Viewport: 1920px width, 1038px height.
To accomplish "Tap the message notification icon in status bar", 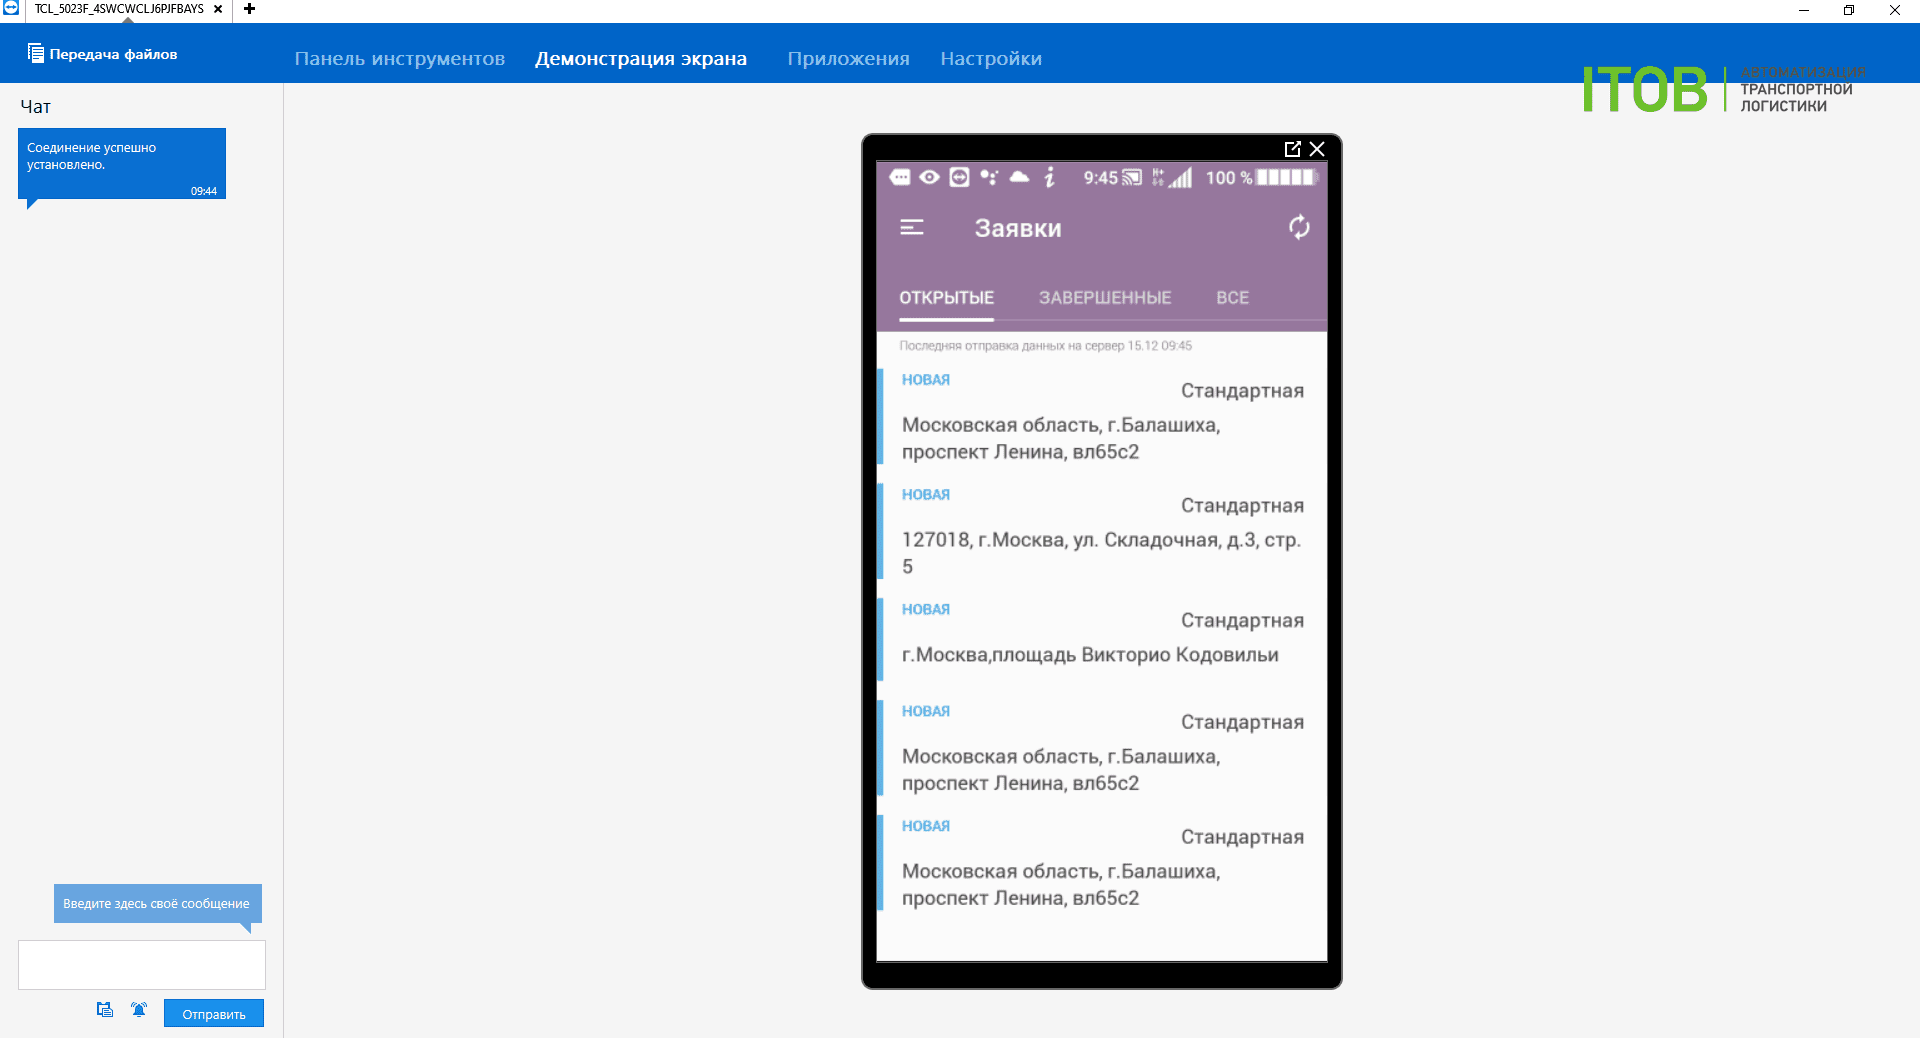I will tap(900, 177).
